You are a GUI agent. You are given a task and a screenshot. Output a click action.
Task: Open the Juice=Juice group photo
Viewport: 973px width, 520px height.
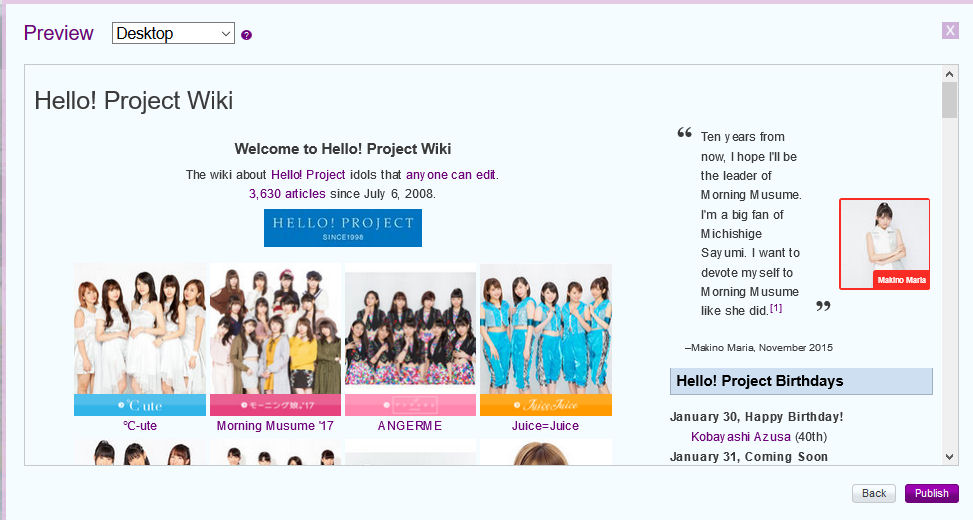(545, 339)
